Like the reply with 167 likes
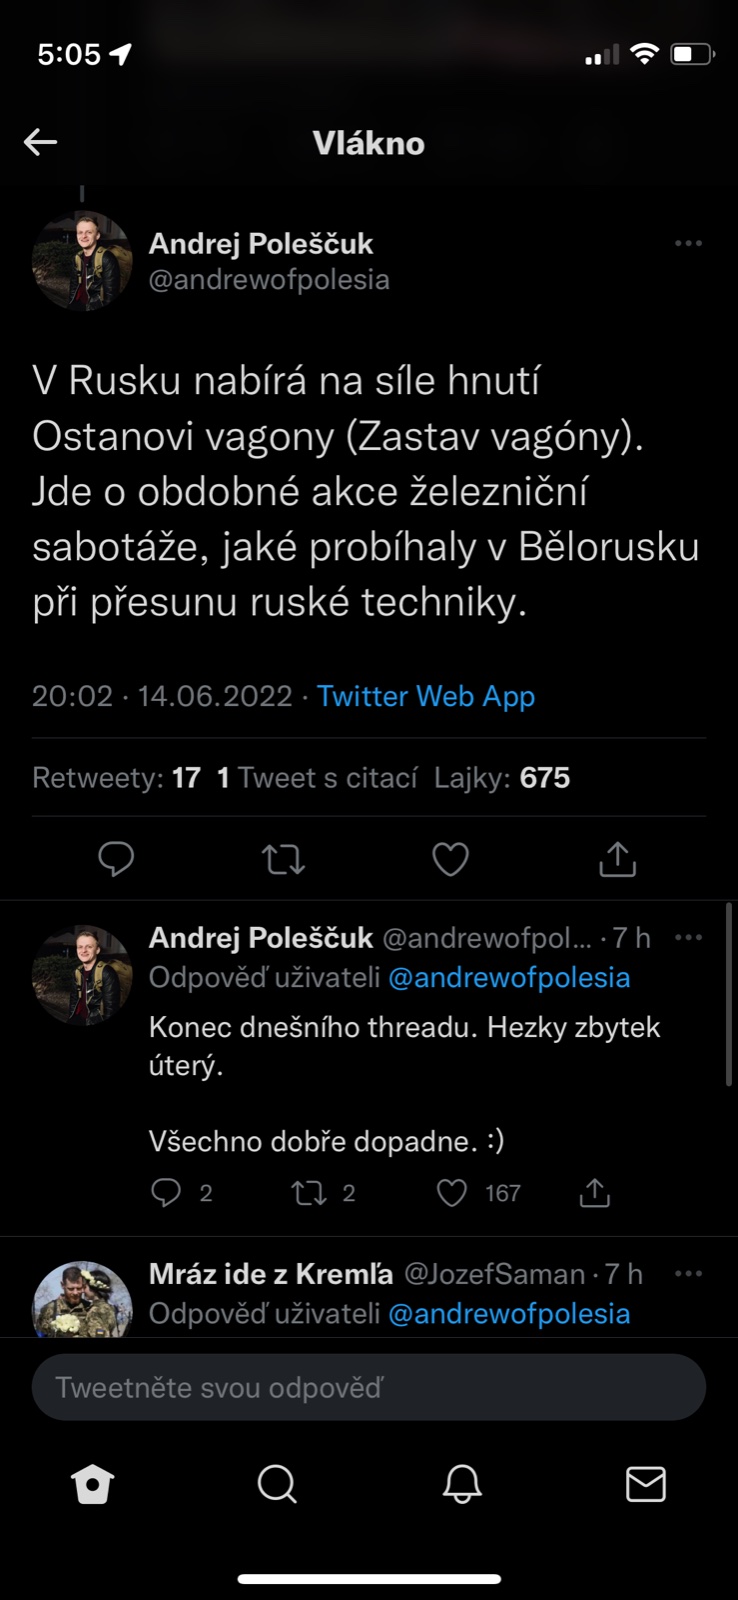Screen dimensions: 738x1600 pyautogui.click(x=452, y=1192)
